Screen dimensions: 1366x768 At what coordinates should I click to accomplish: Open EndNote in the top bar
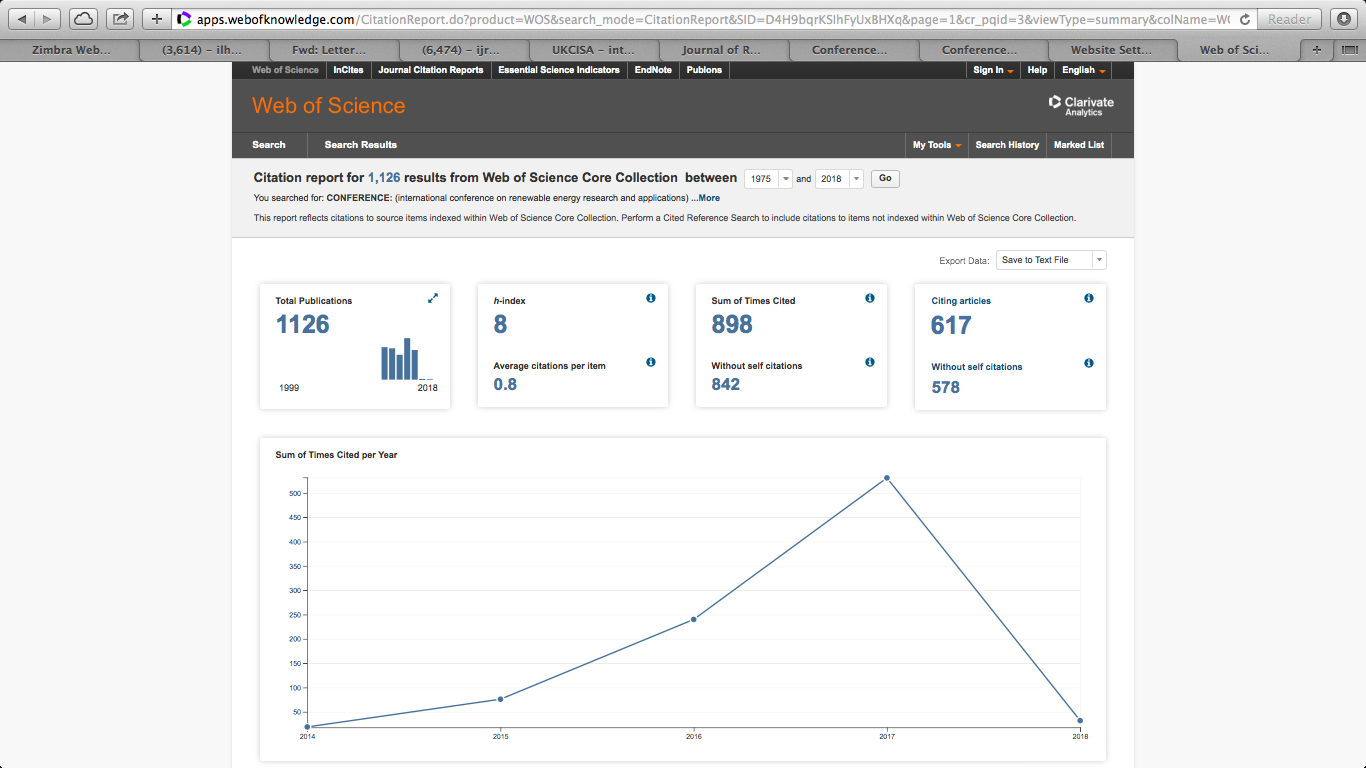pyautogui.click(x=653, y=70)
